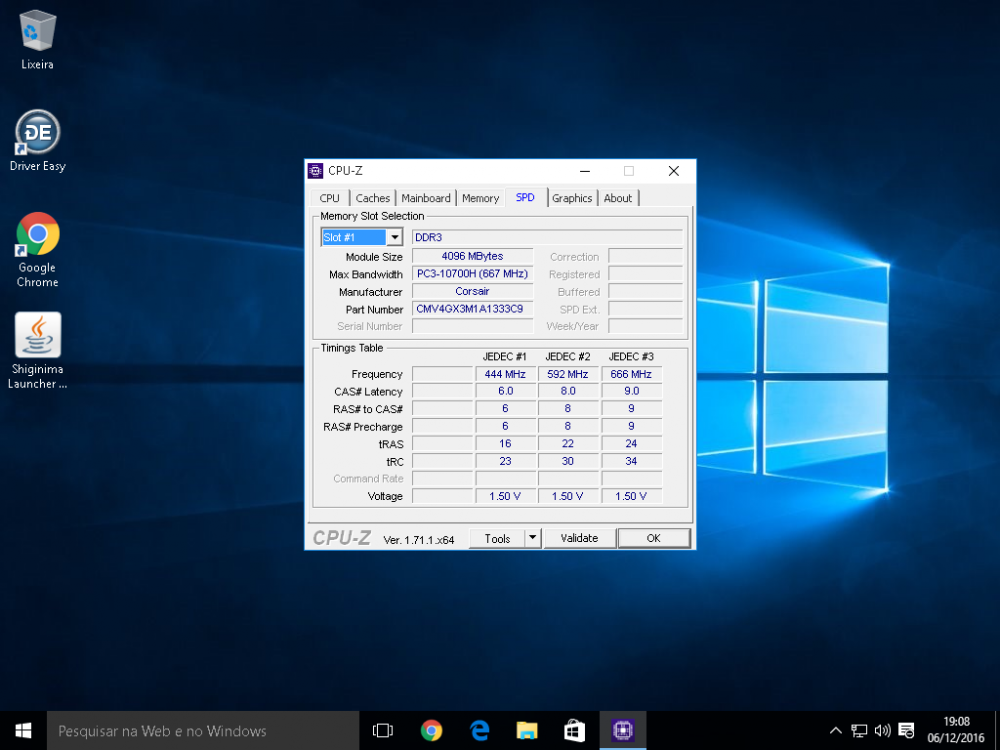Click the Windows Start button

(23, 730)
